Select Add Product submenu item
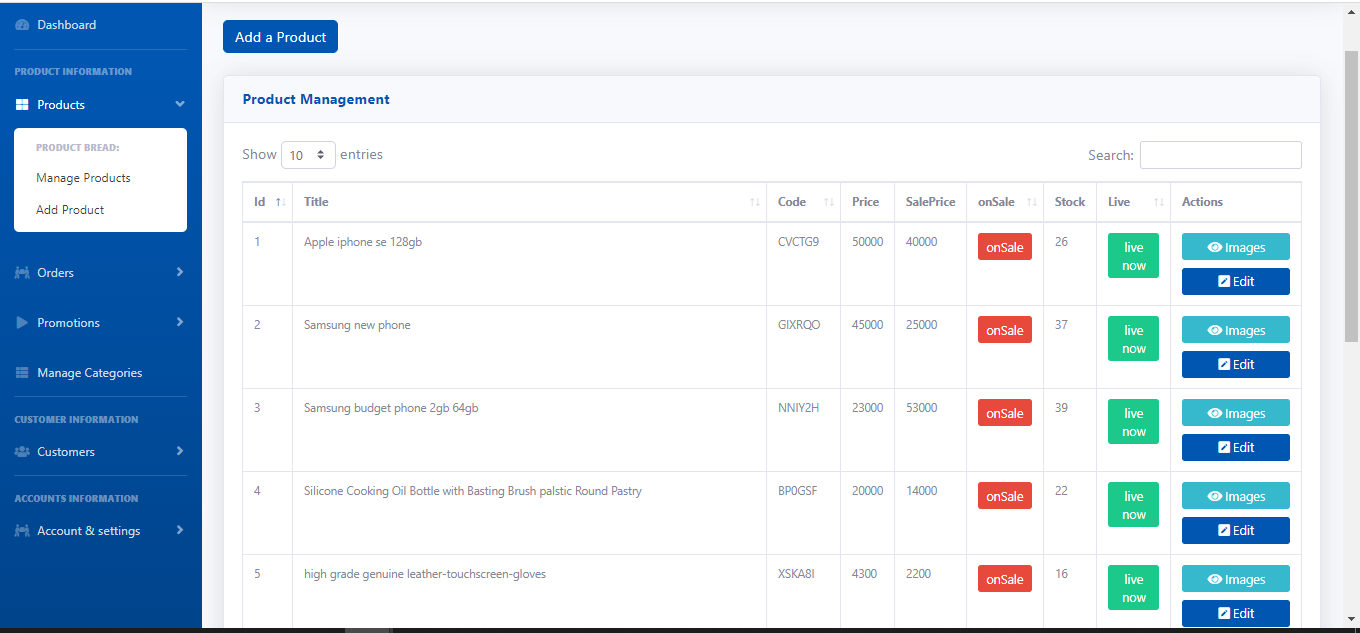Screen dimensions: 1360x633 [70, 210]
